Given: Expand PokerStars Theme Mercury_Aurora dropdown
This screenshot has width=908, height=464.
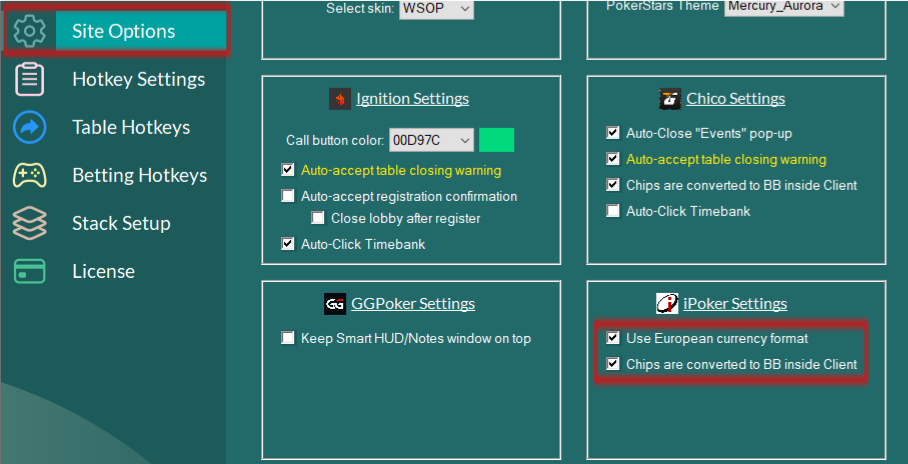Looking at the screenshot, I should [783, 7].
